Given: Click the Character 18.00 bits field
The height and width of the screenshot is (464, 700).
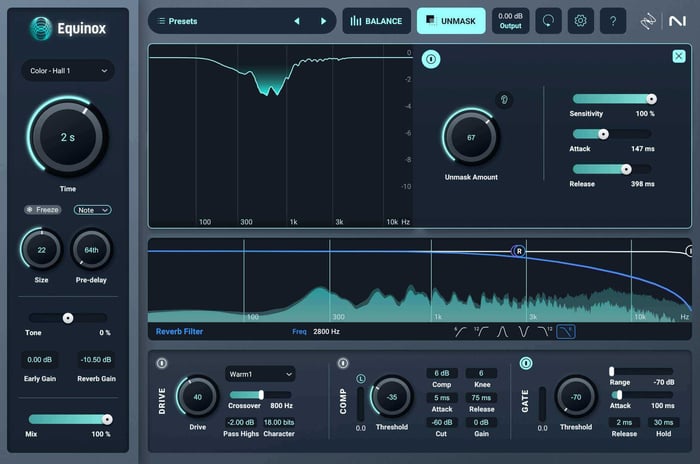Looking at the screenshot, I should (279, 422).
